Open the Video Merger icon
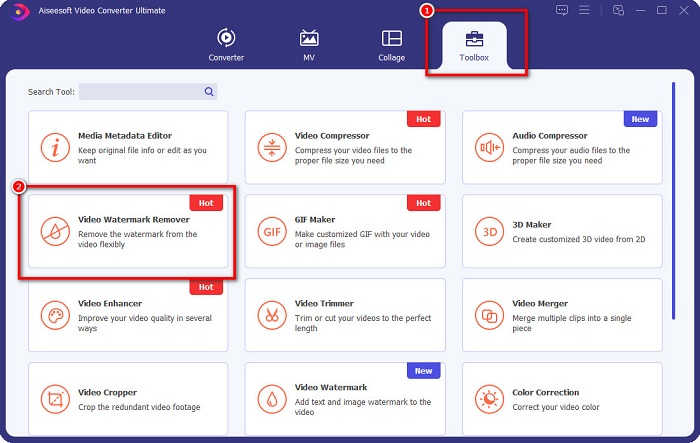The height and width of the screenshot is (443, 700). pos(489,315)
